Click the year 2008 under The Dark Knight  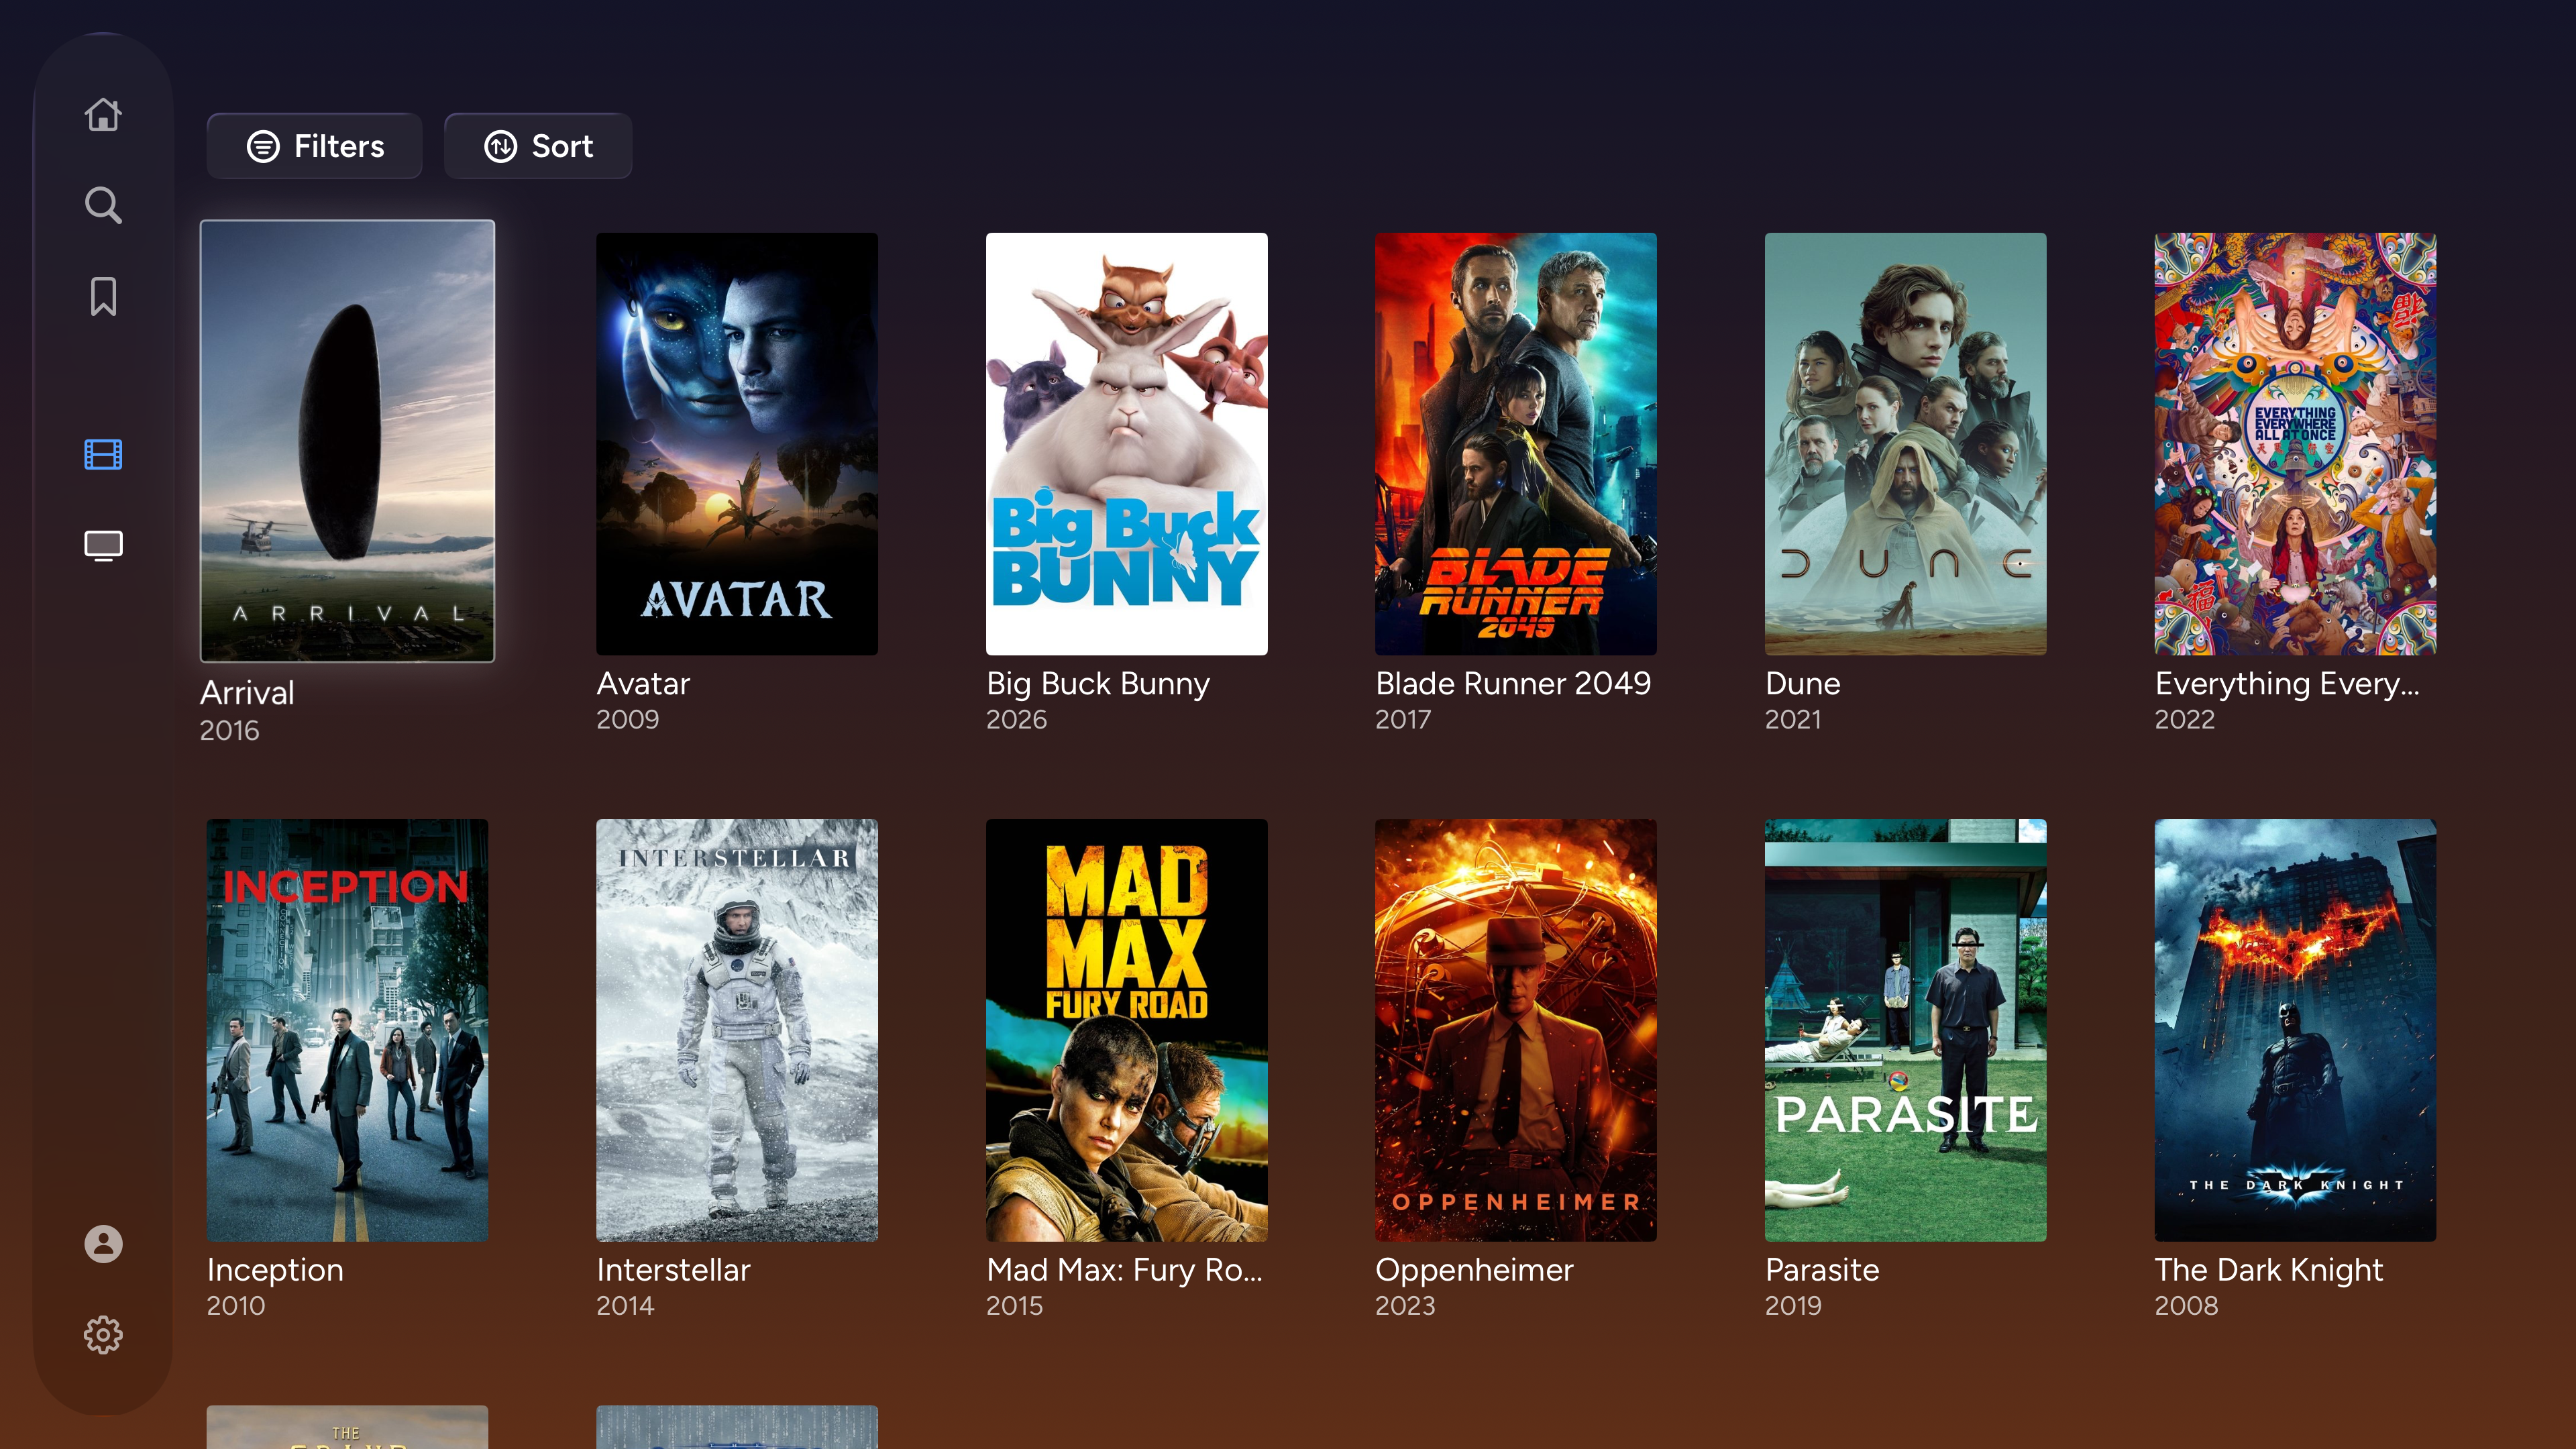click(2186, 1305)
